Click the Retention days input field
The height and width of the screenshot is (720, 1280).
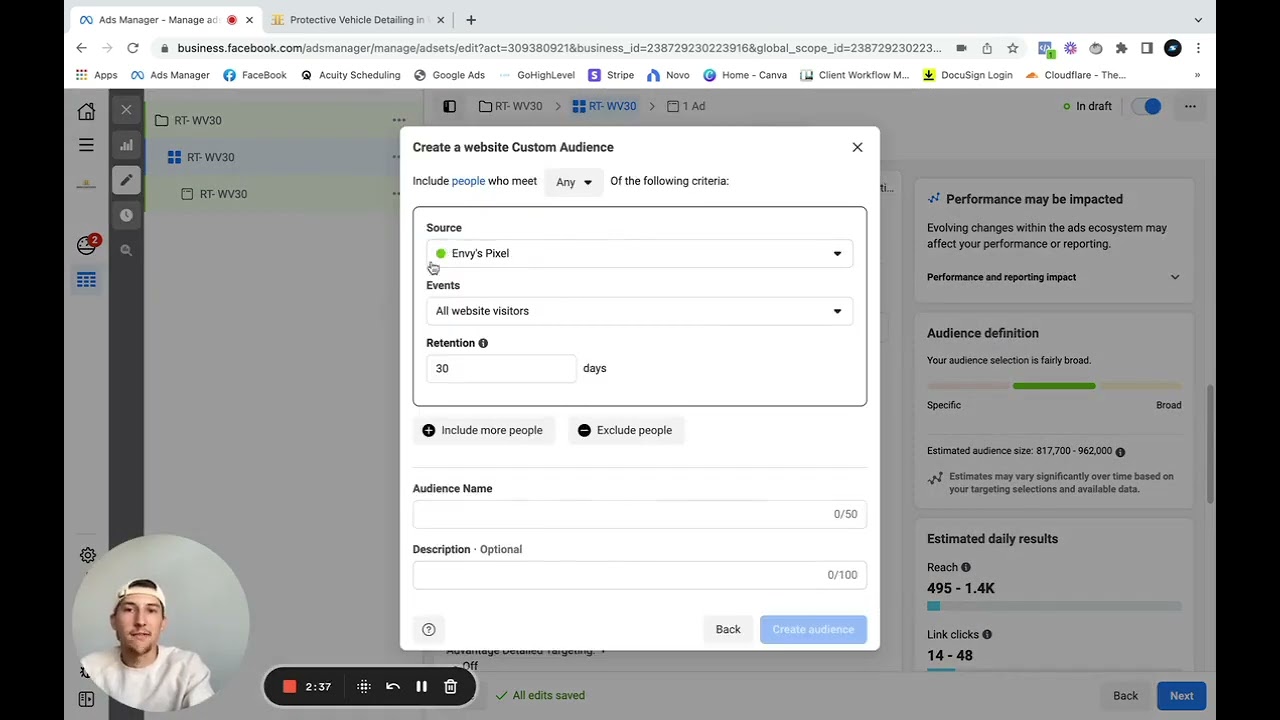point(501,368)
